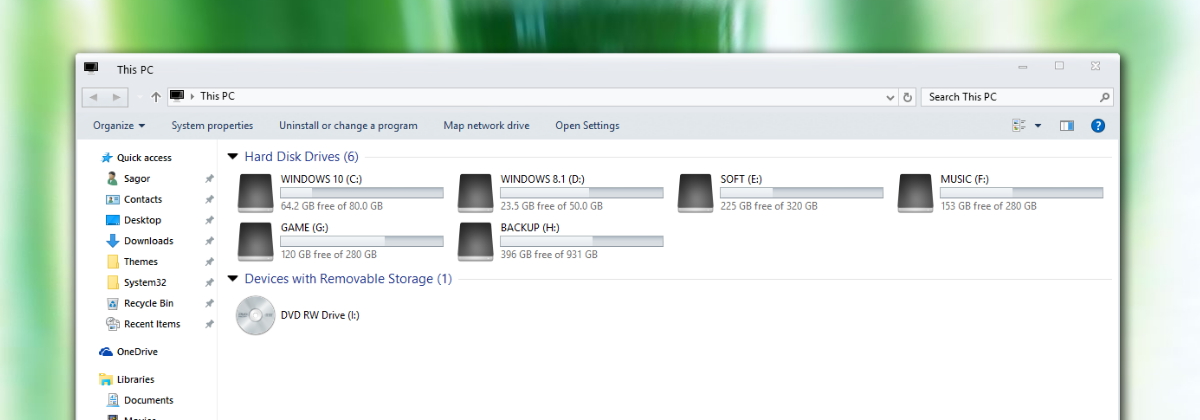Click the search magnifier icon
The height and width of the screenshot is (420, 1200).
(1104, 97)
